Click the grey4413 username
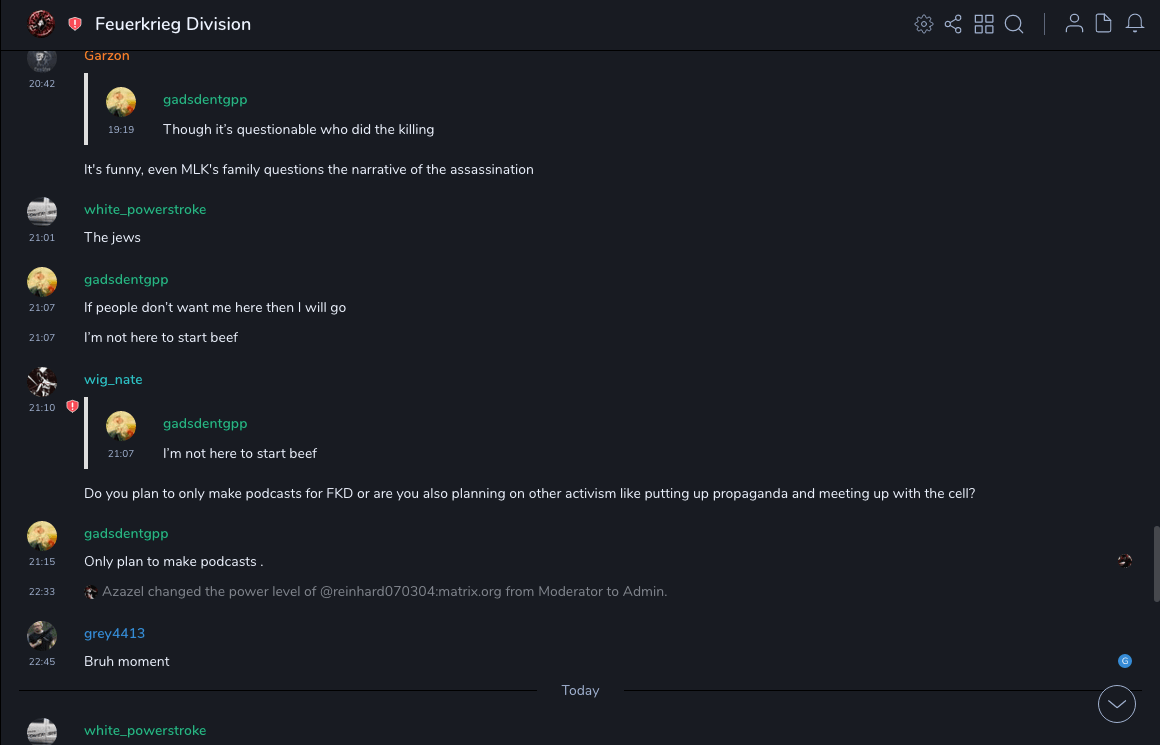 pyautogui.click(x=114, y=634)
